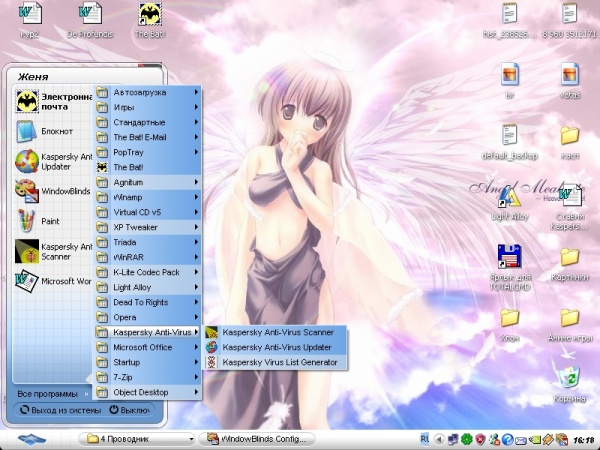The width and height of the screenshot is (600, 450).
Task: Open the default_backup text file icon
Action: coord(510,135)
